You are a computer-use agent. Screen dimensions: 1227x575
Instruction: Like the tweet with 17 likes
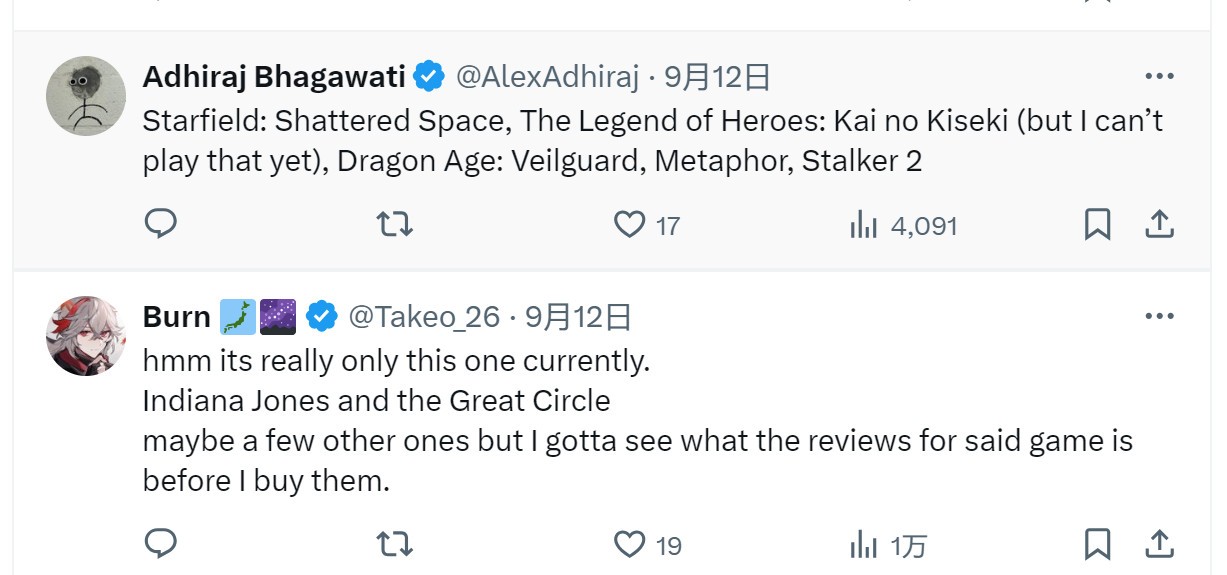pyautogui.click(x=629, y=225)
